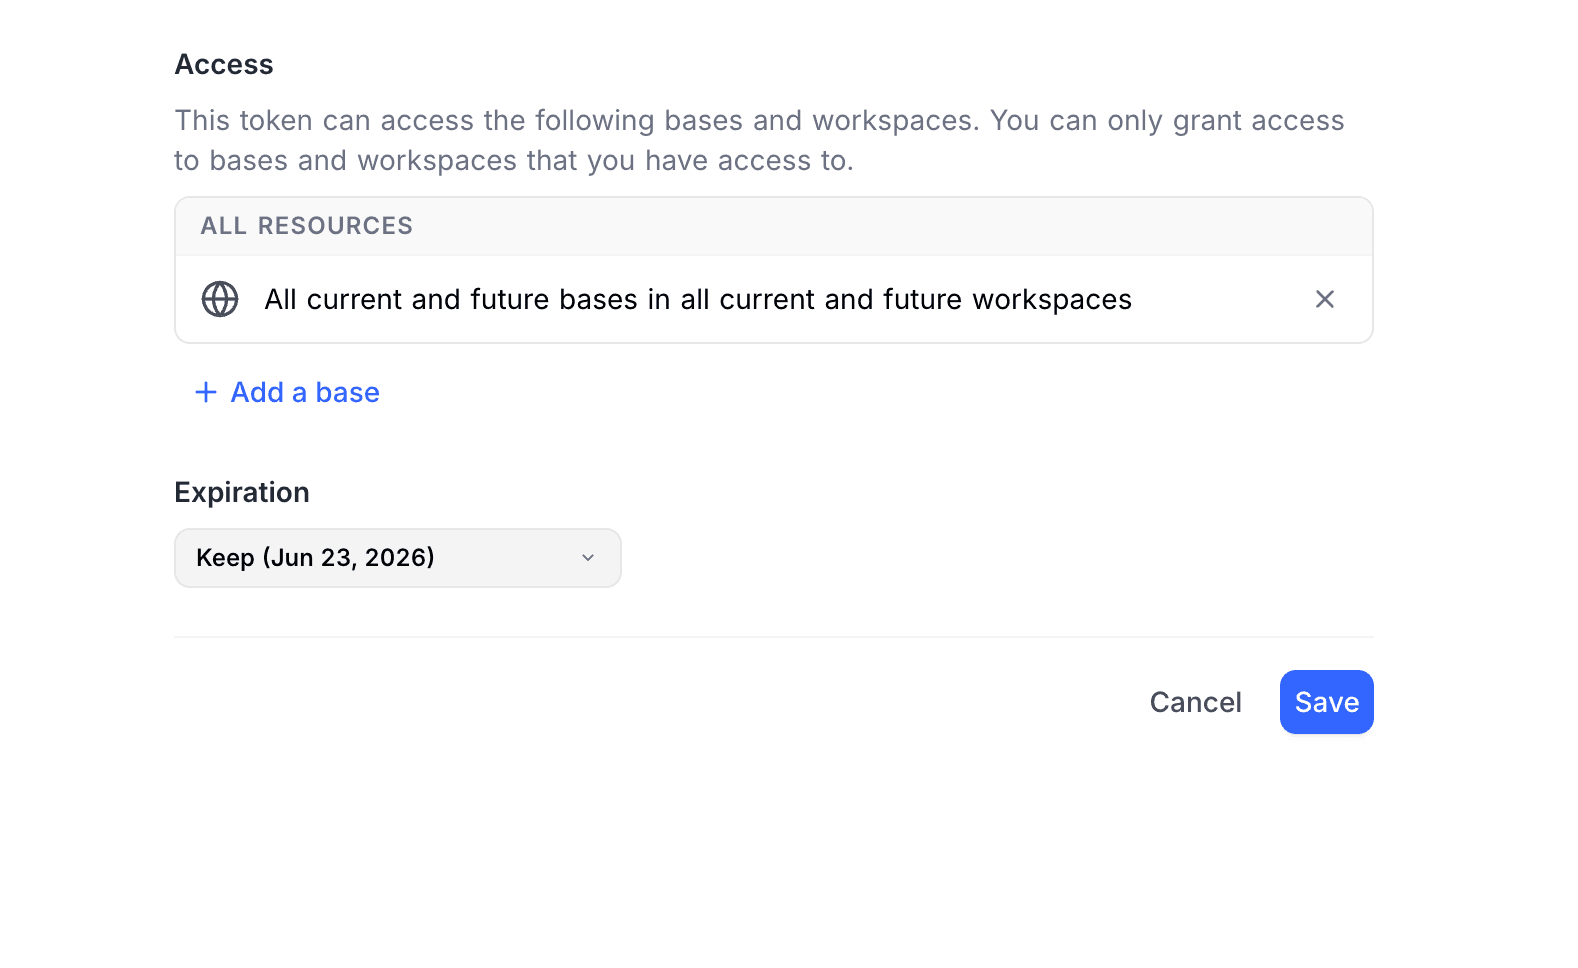Click the ALL RESOURCES header

(307, 226)
